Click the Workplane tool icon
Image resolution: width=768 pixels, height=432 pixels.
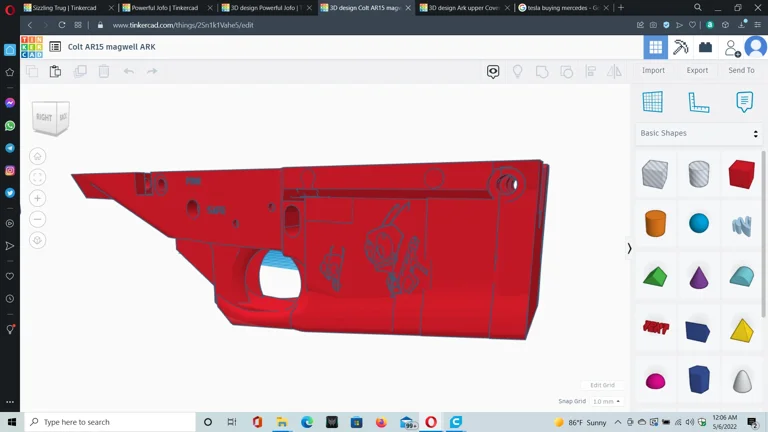coord(652,102)
